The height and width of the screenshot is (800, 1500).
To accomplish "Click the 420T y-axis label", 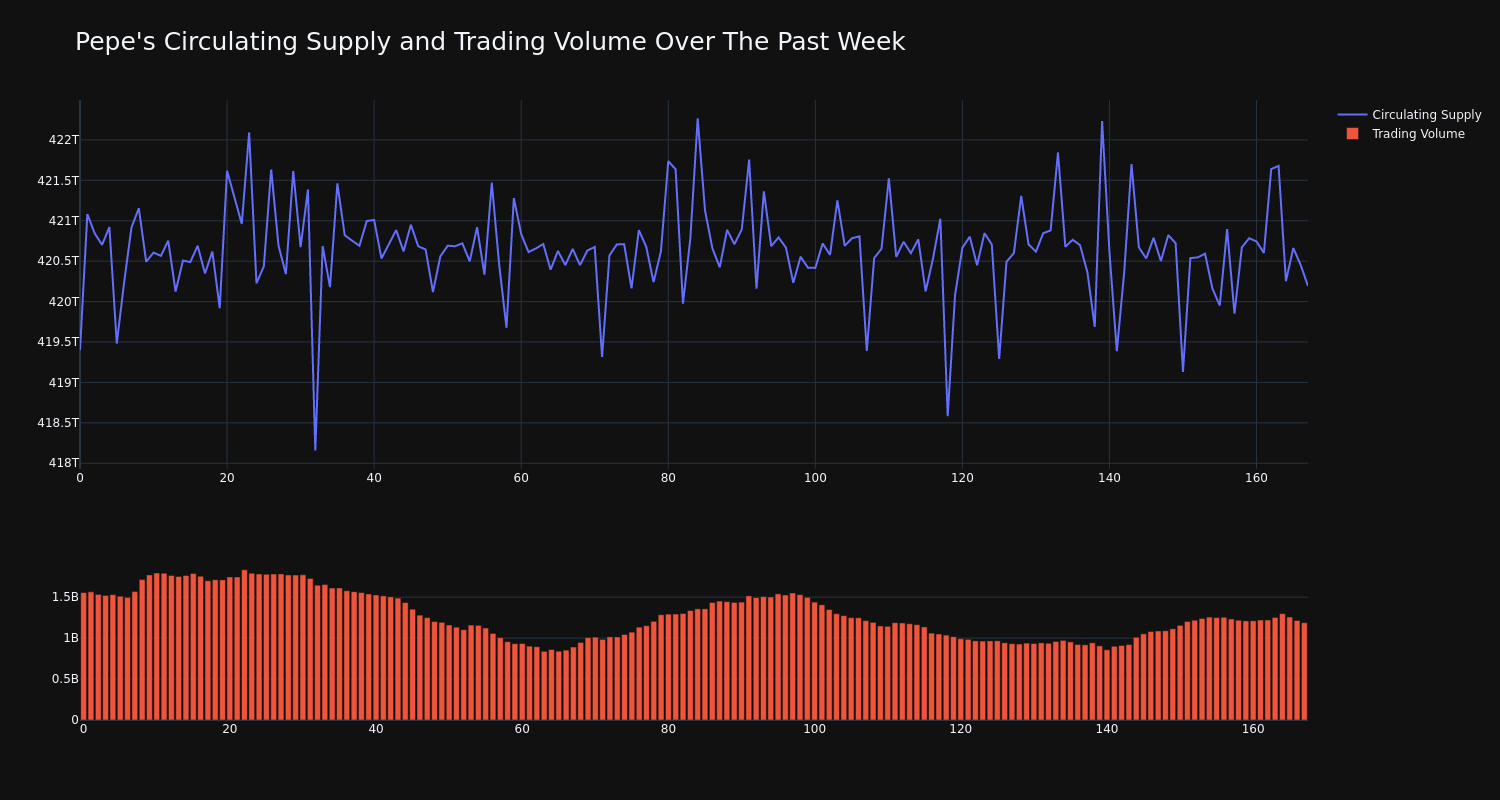I will click(63, 302).
